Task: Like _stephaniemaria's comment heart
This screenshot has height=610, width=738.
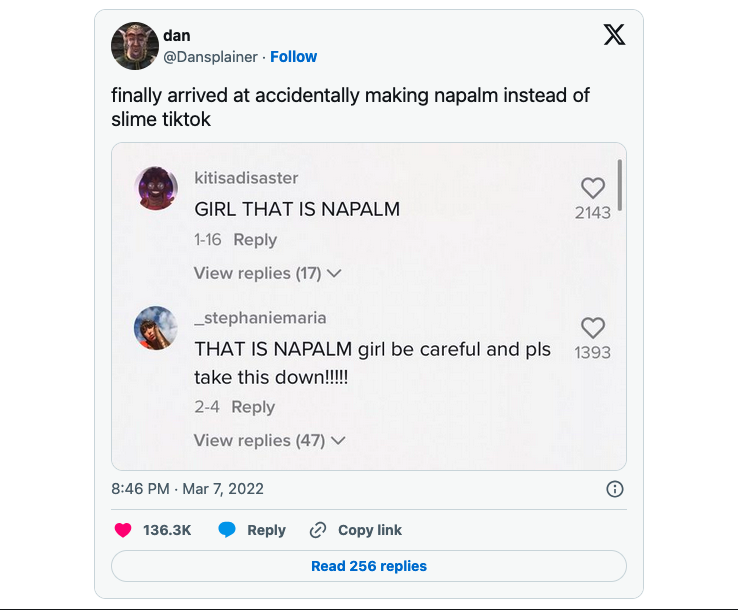Action: click(x=593, y=328)
